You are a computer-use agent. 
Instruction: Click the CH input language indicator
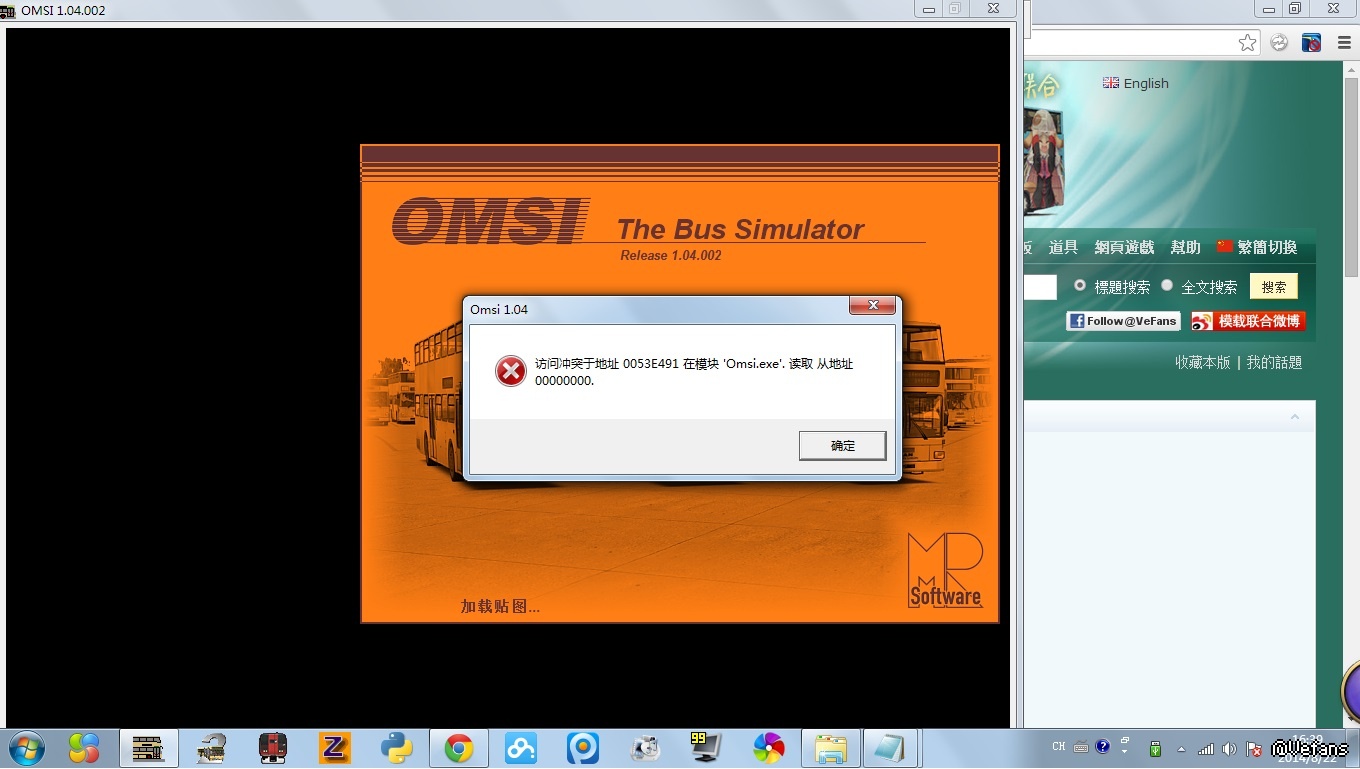(x=1059, y=747)
